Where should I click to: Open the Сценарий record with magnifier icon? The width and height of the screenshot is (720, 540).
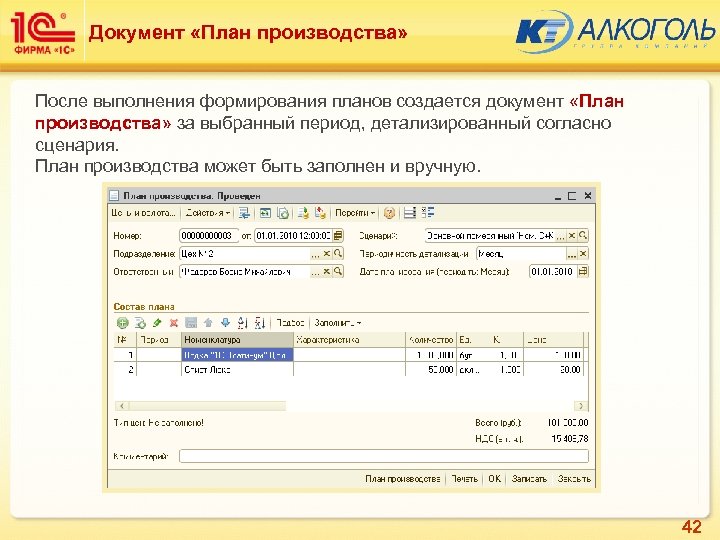pos(583,236)
